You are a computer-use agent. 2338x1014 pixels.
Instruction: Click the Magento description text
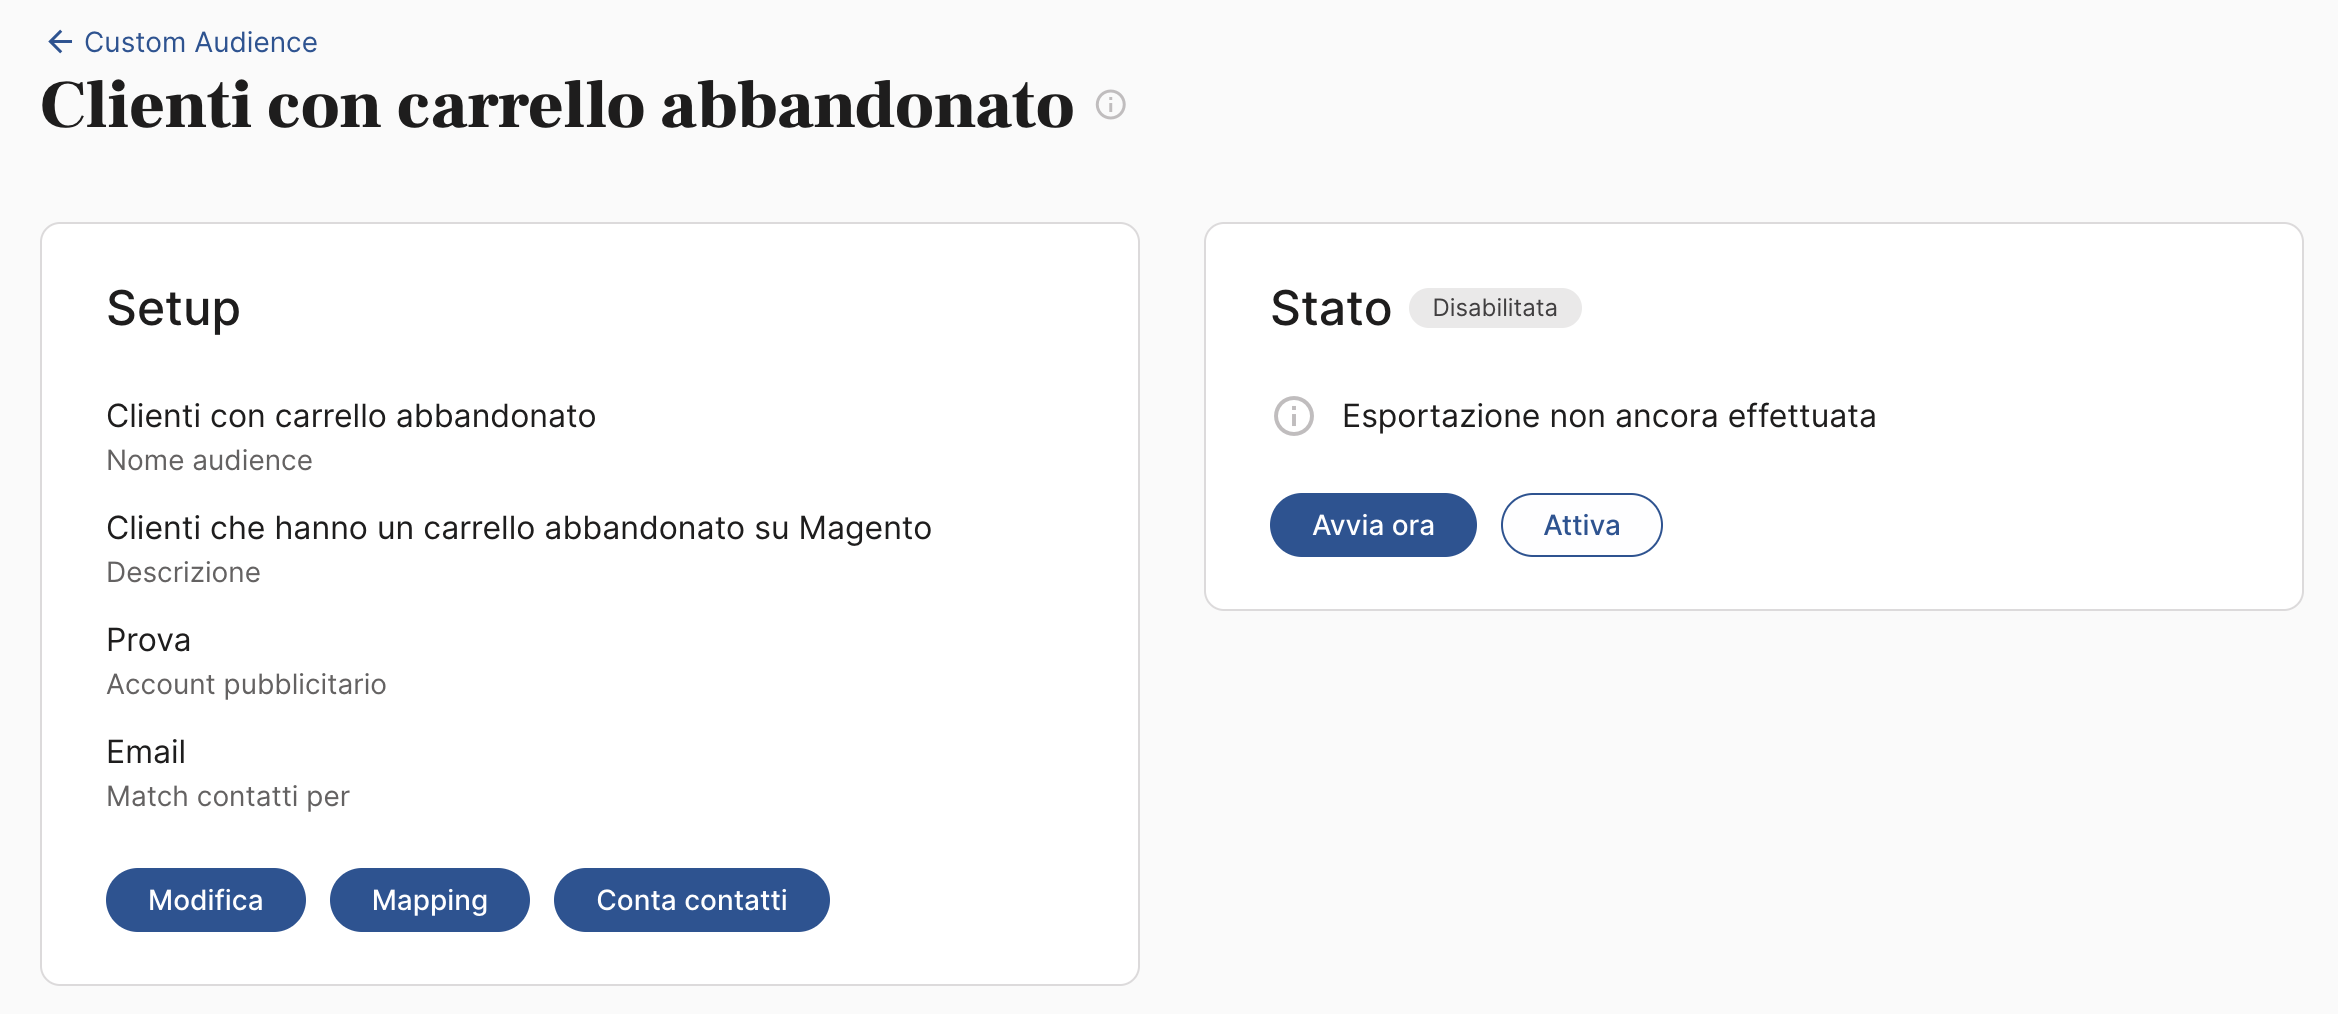[x=519, y=528]
